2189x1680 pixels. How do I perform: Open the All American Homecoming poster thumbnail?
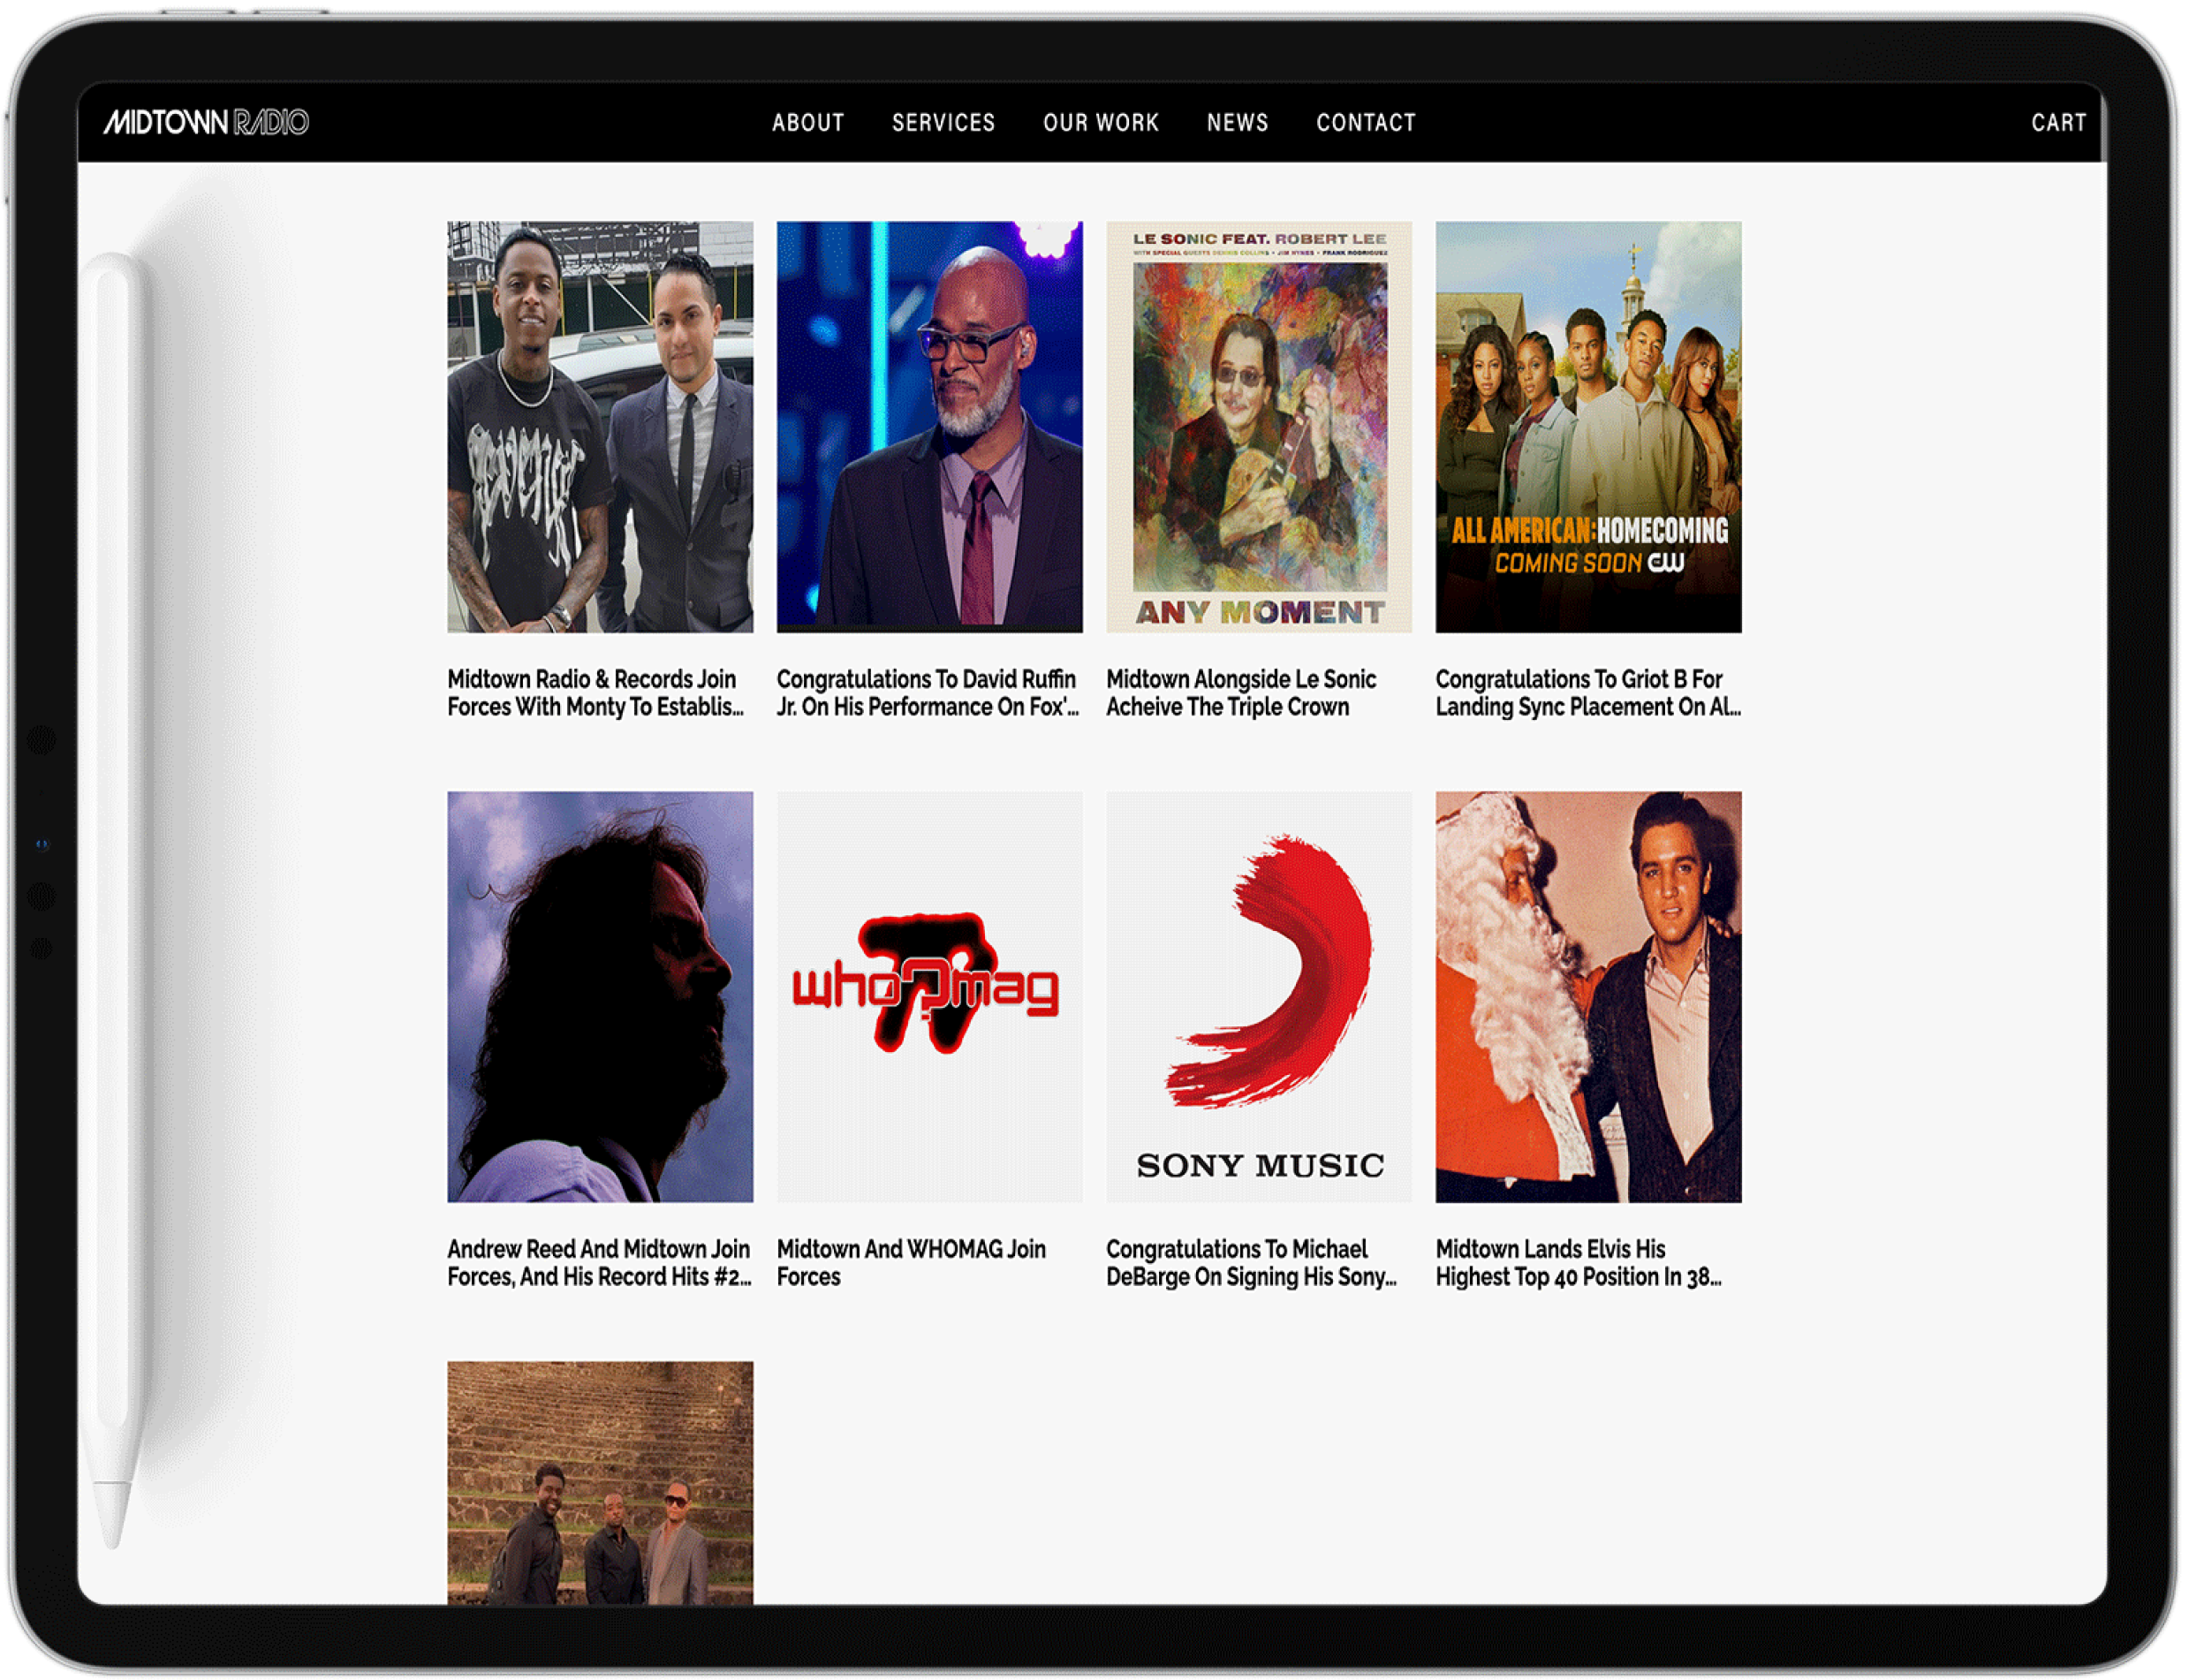[x=1588, y=427]
